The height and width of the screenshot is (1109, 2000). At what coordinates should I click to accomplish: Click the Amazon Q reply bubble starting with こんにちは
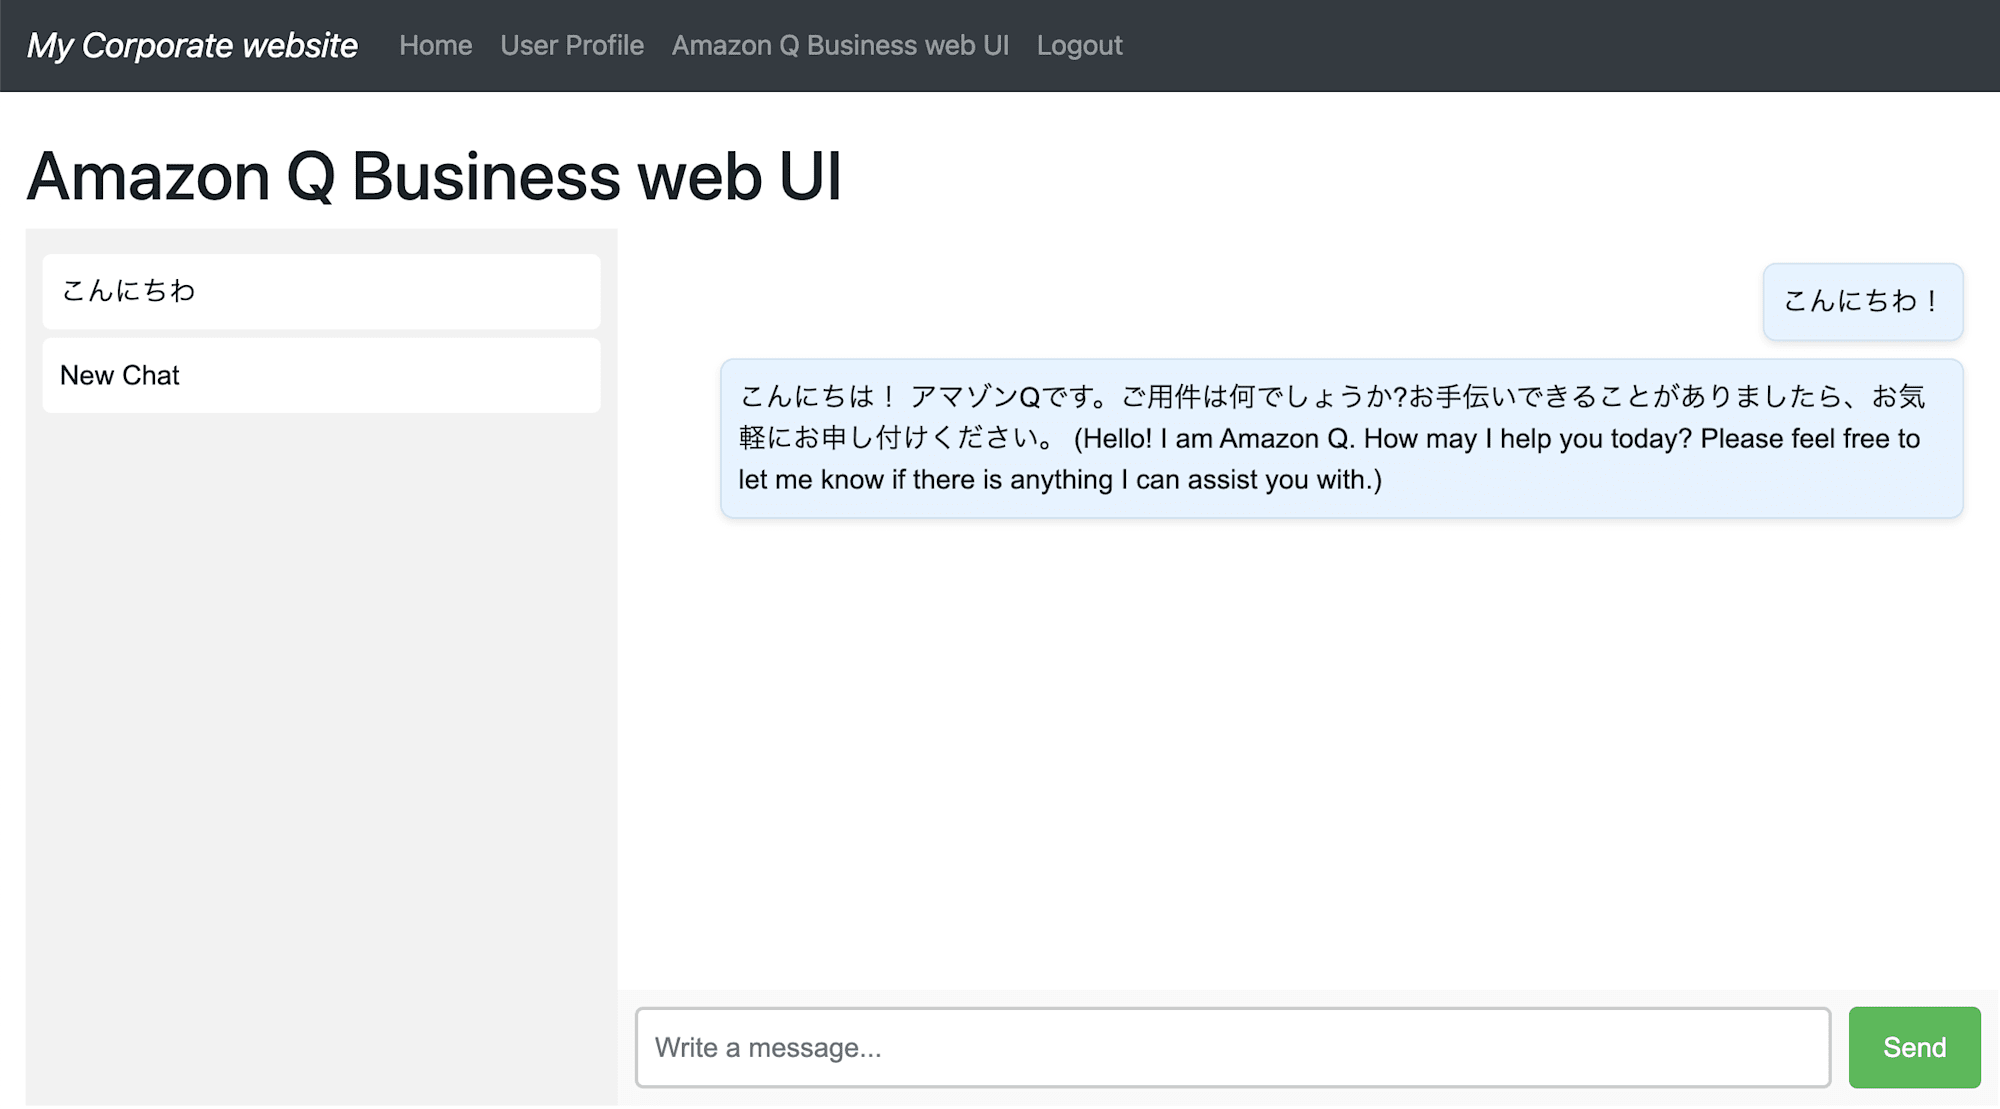click(1341, 438)
